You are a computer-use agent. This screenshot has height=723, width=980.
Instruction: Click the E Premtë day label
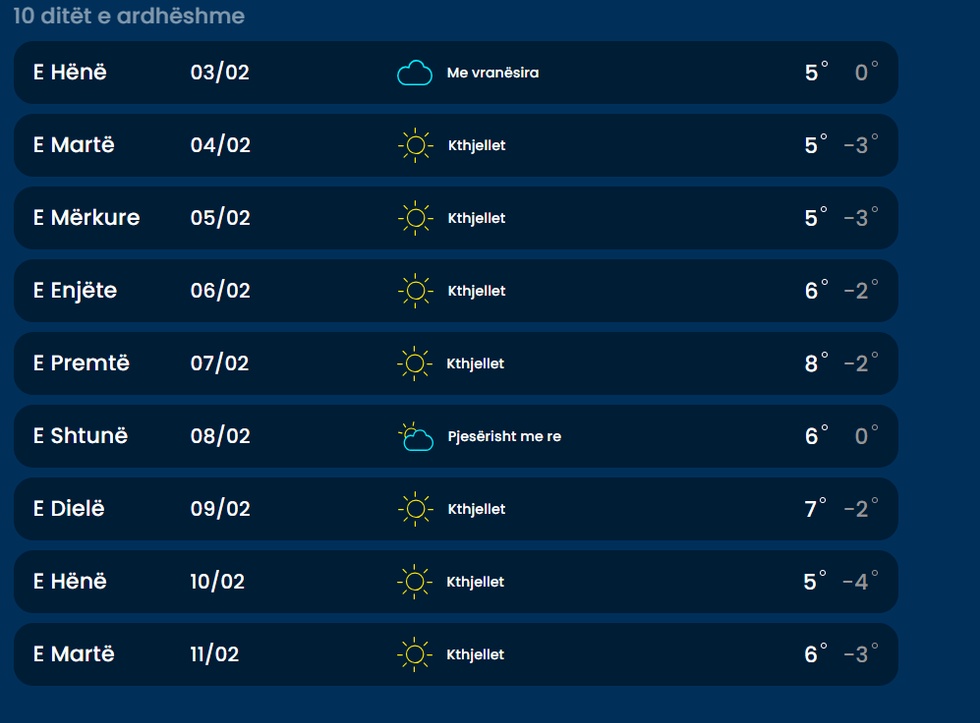[x=82, y=363]
